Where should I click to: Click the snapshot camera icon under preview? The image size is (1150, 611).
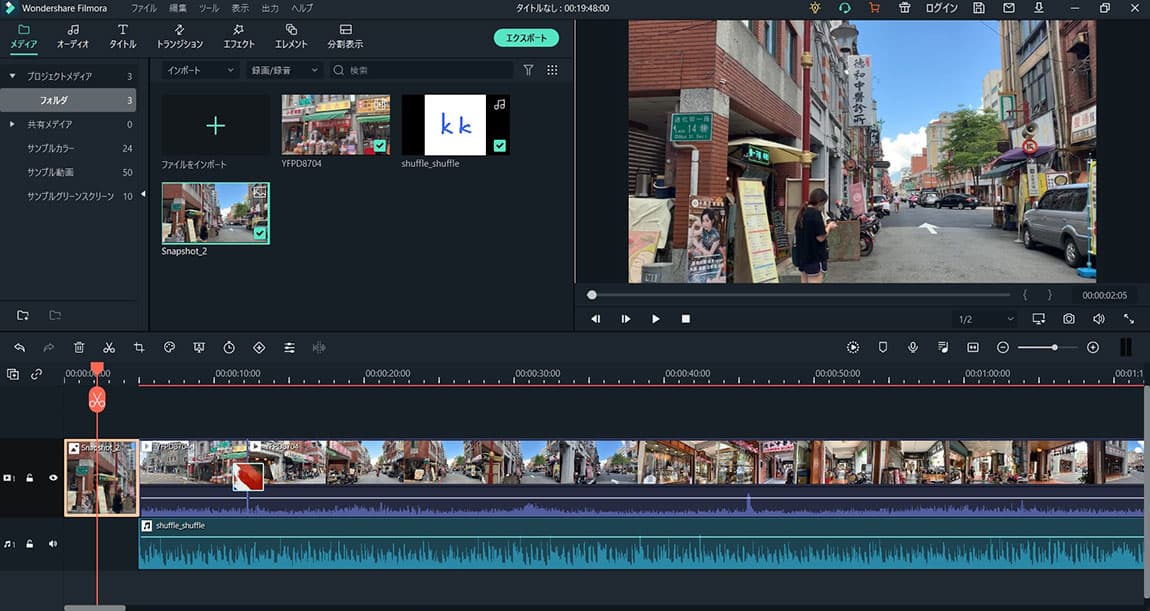coord(1069,319)
